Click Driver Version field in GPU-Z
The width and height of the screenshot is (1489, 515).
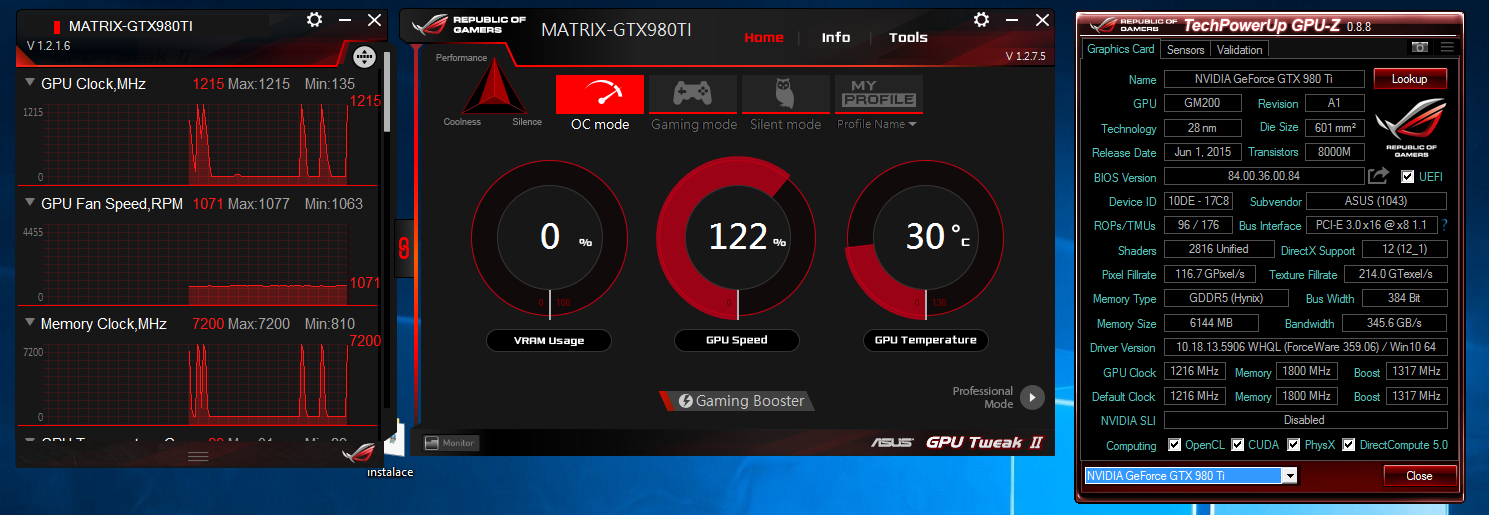pos(1305,347)
